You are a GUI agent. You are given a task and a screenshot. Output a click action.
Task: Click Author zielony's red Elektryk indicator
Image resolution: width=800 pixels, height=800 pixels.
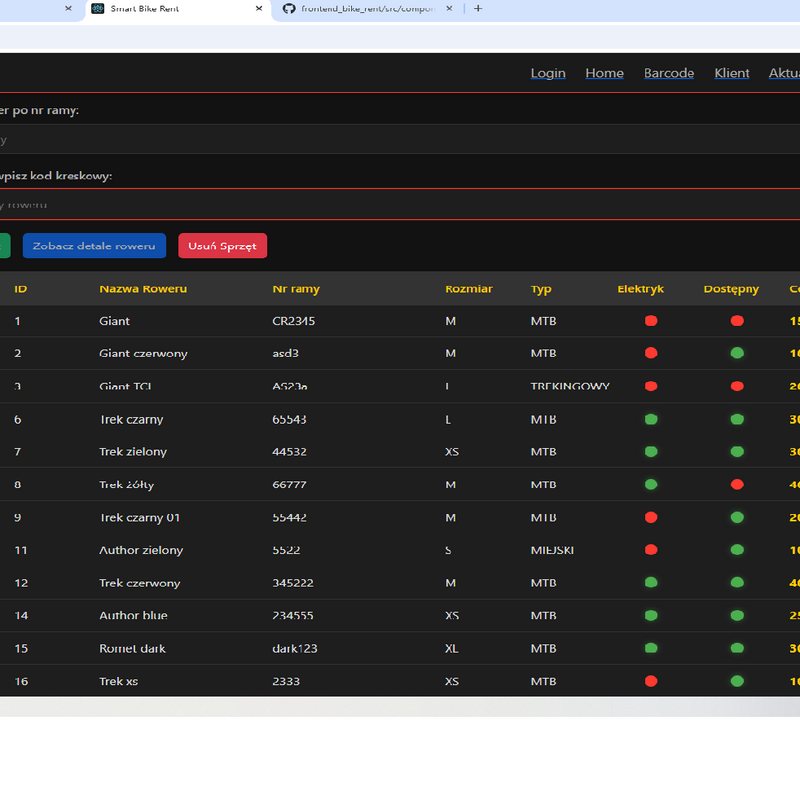(x=651, y=550)
